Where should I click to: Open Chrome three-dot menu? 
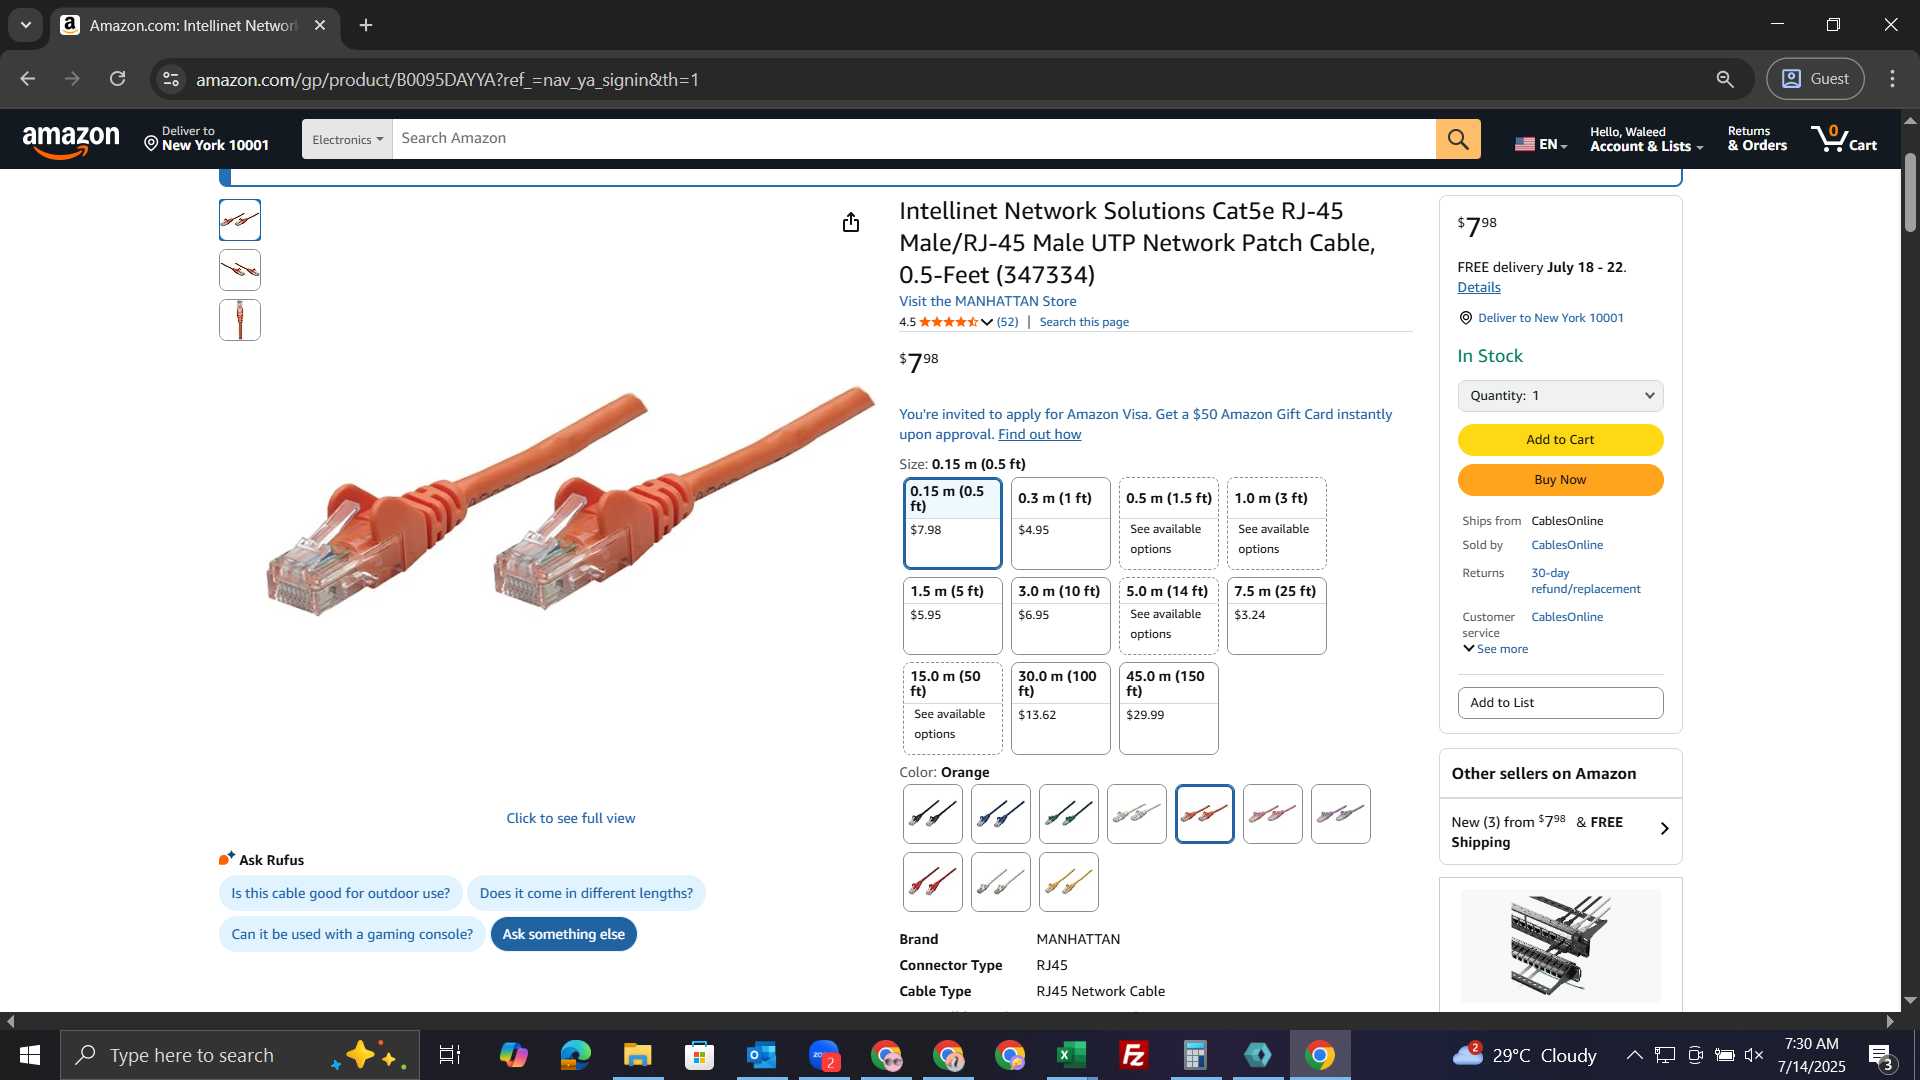(x=1892, y=79)
